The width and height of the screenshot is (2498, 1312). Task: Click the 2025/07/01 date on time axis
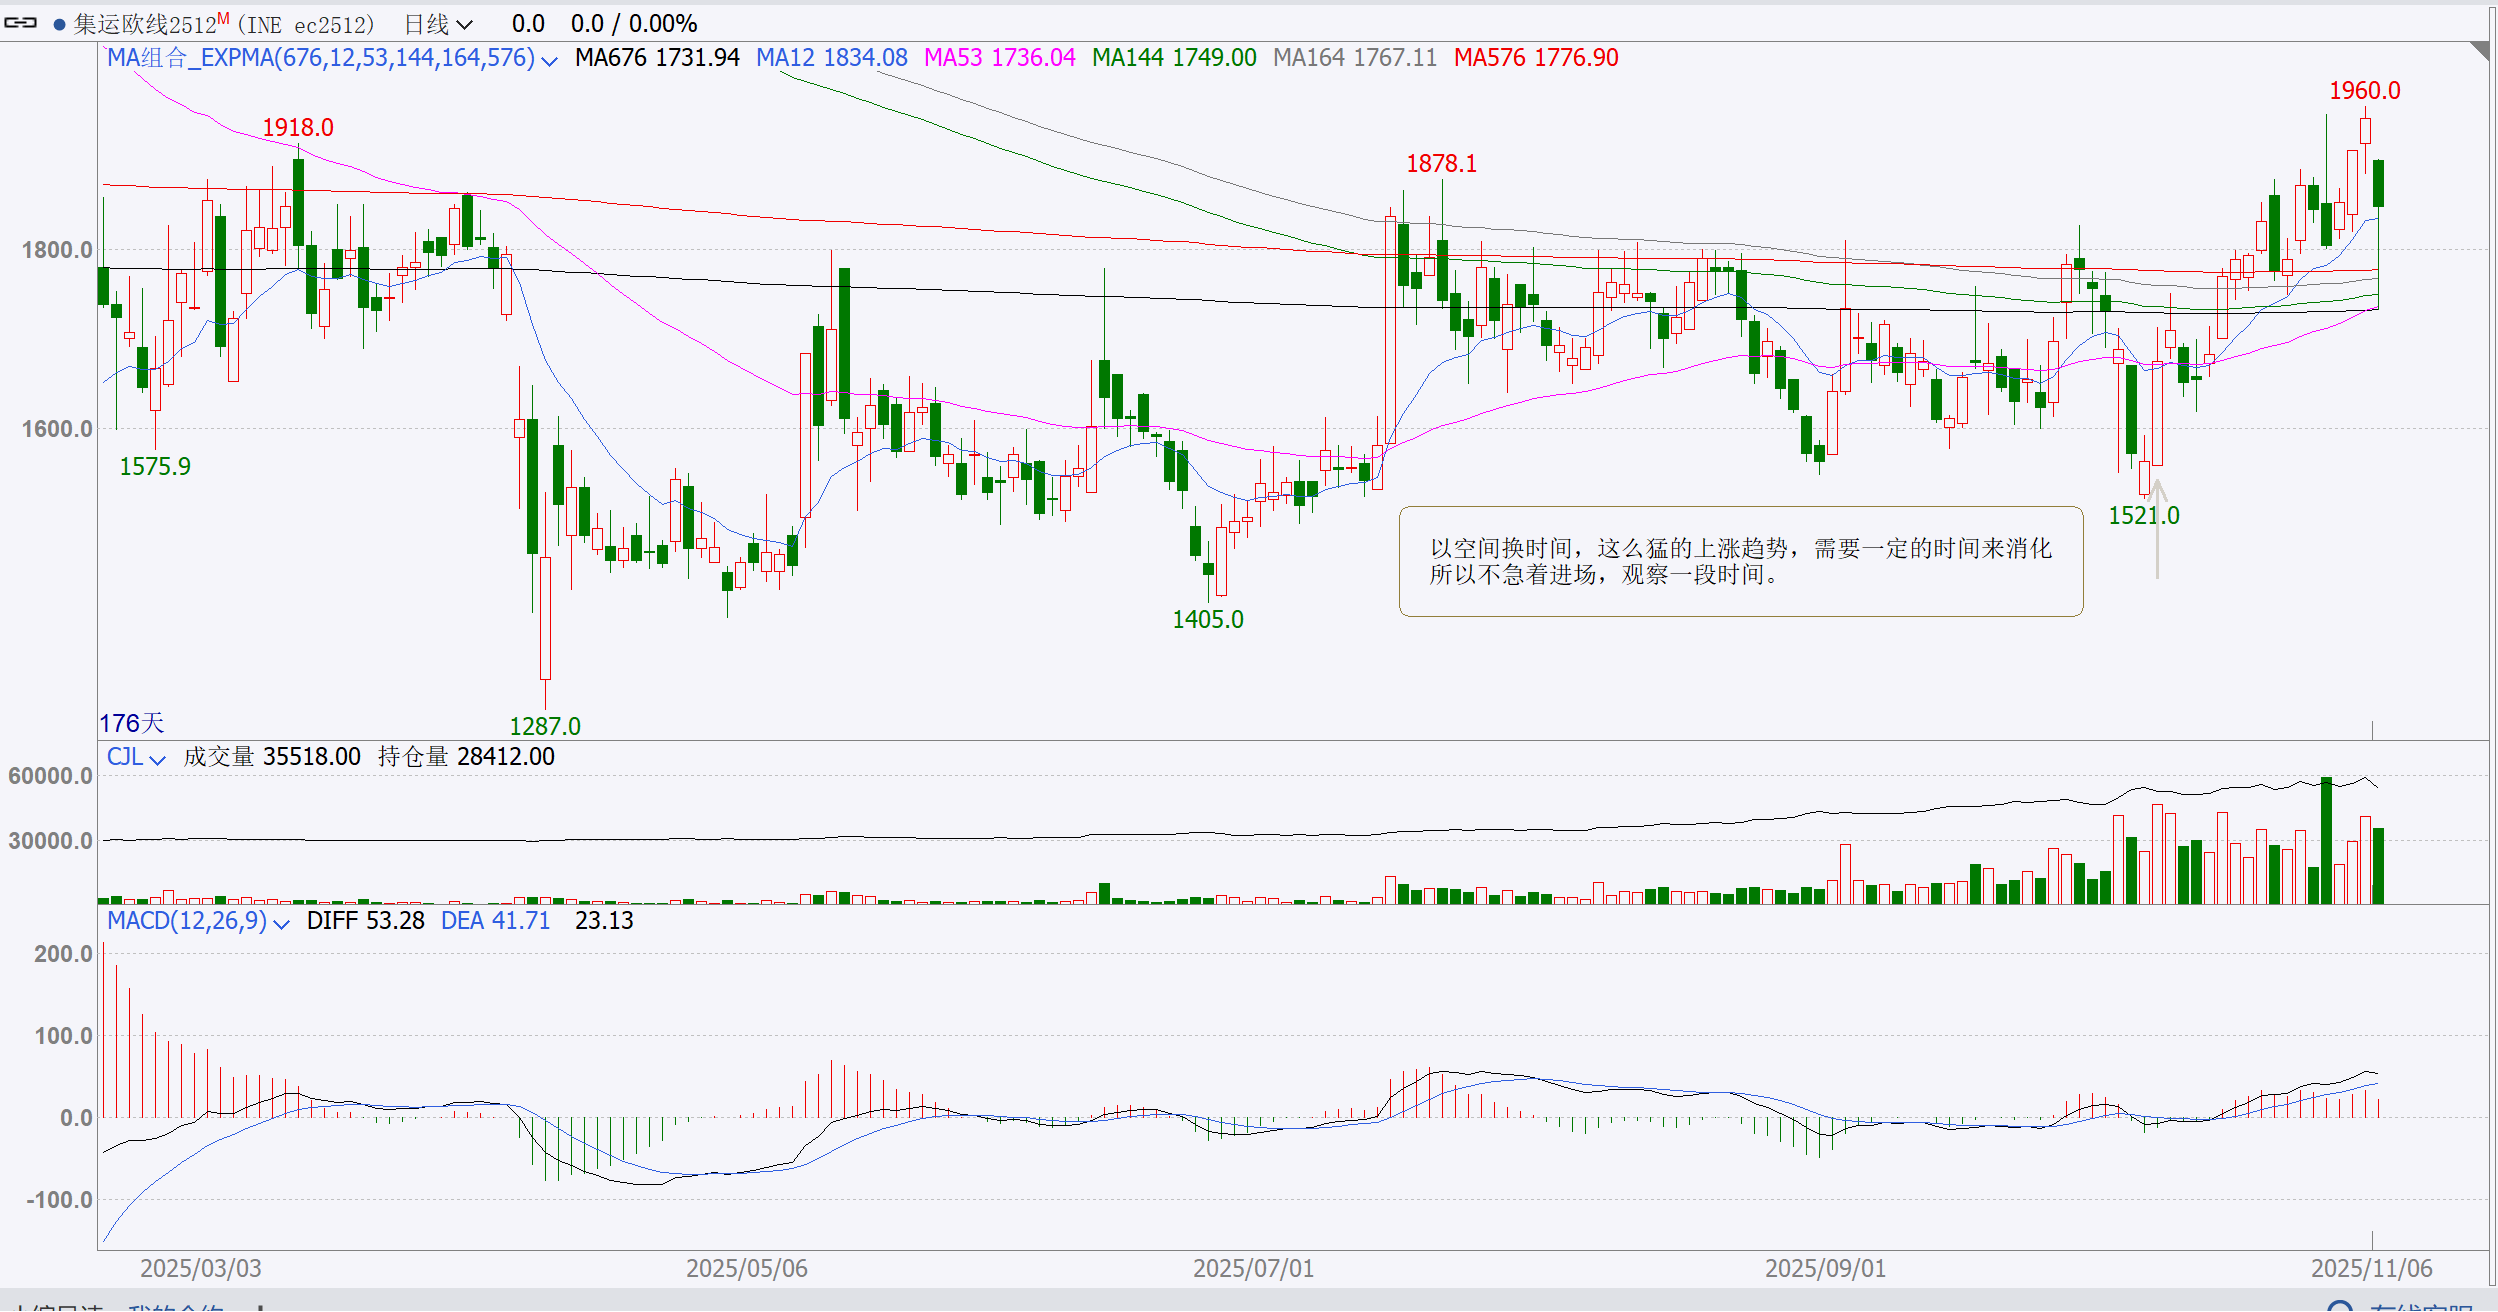click(x=1253, y=1268)
